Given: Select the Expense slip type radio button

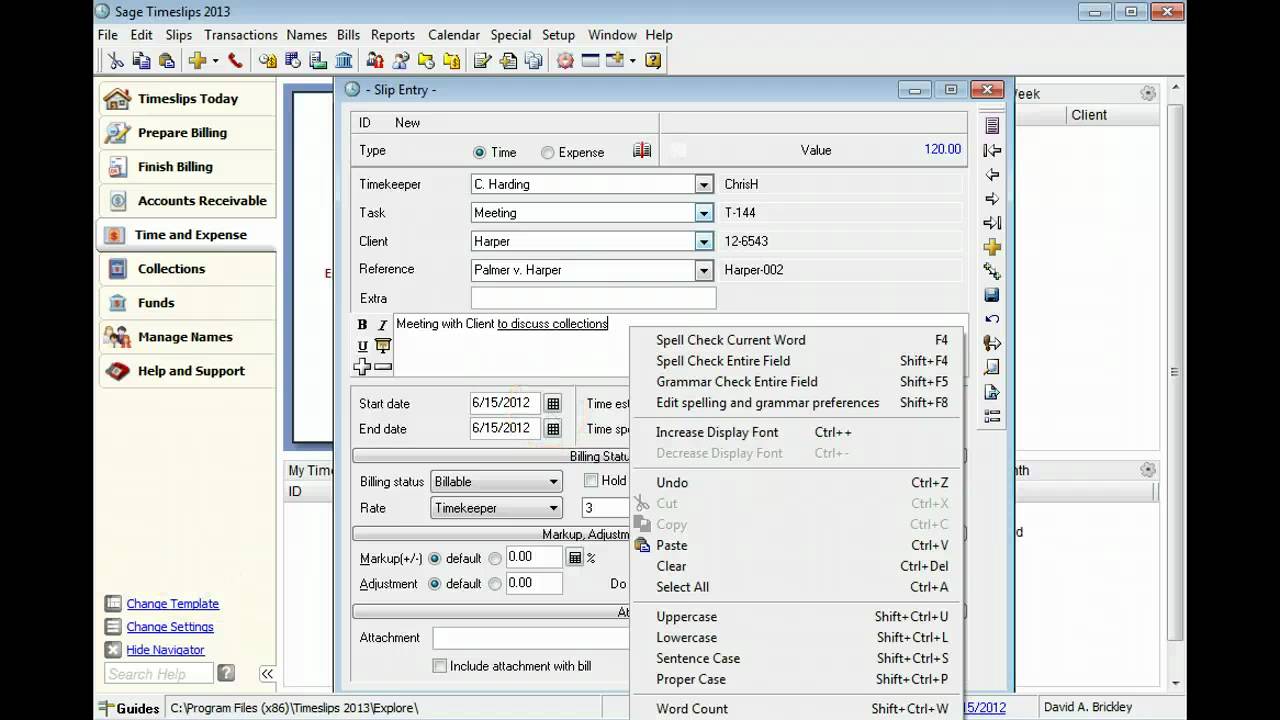Looking at the screenshot, I should point(547,153).
